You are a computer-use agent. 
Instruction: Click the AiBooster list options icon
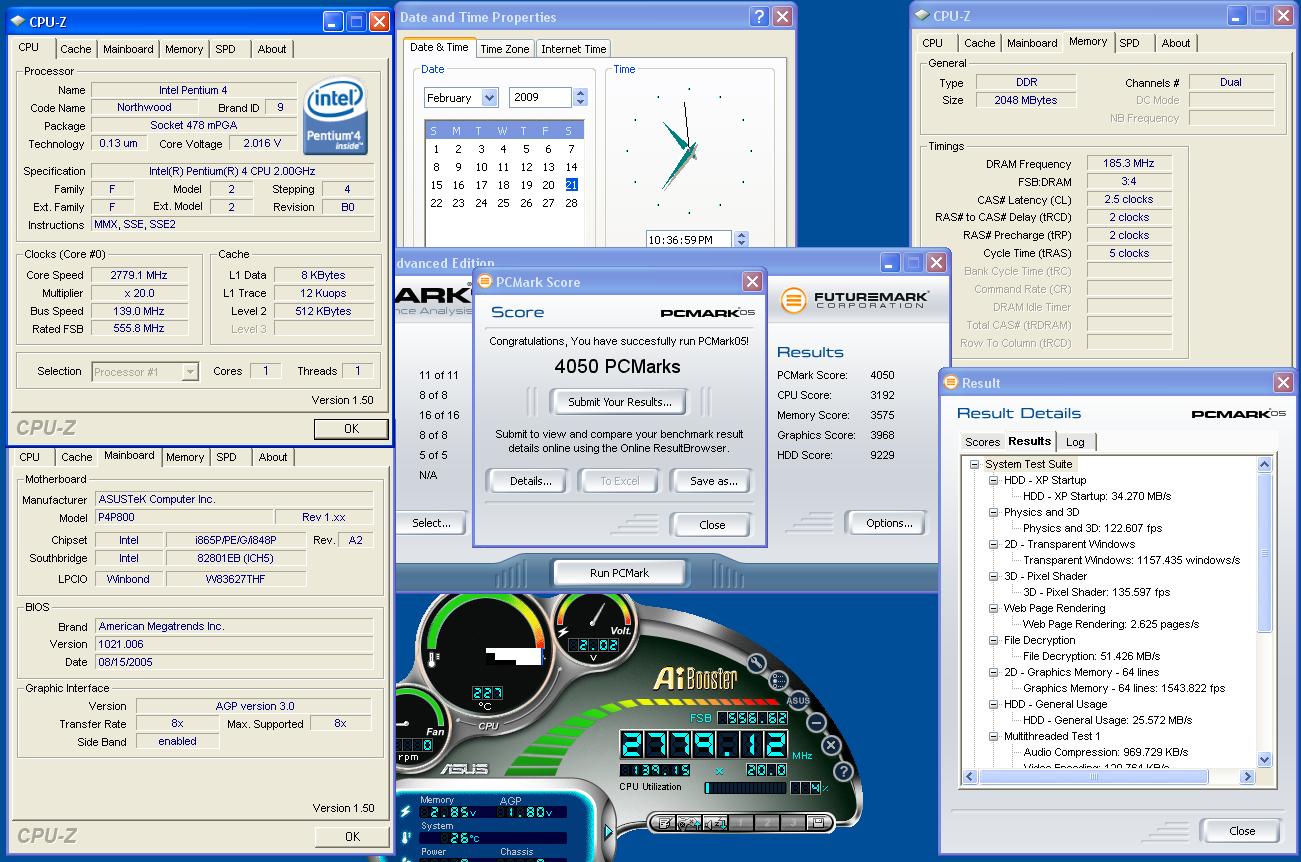pyautogui.click(x=778, y=681)
